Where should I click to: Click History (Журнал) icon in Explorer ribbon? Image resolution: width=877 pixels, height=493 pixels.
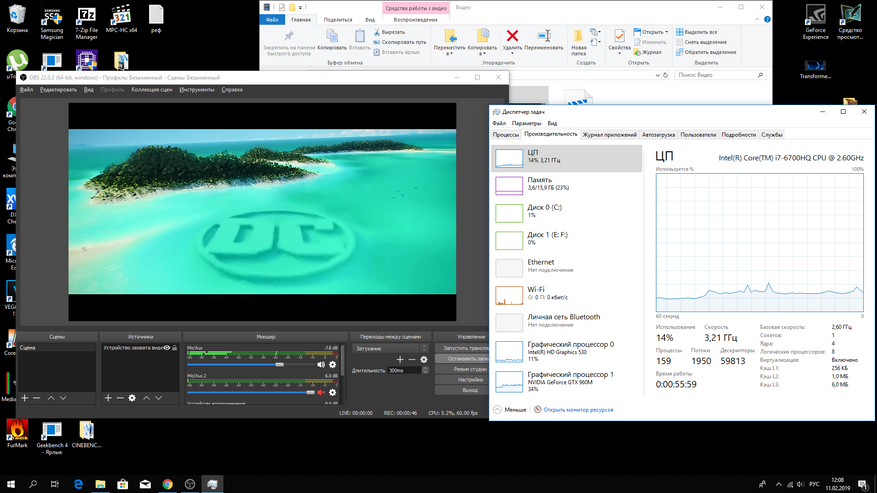(x=648, y=52)
